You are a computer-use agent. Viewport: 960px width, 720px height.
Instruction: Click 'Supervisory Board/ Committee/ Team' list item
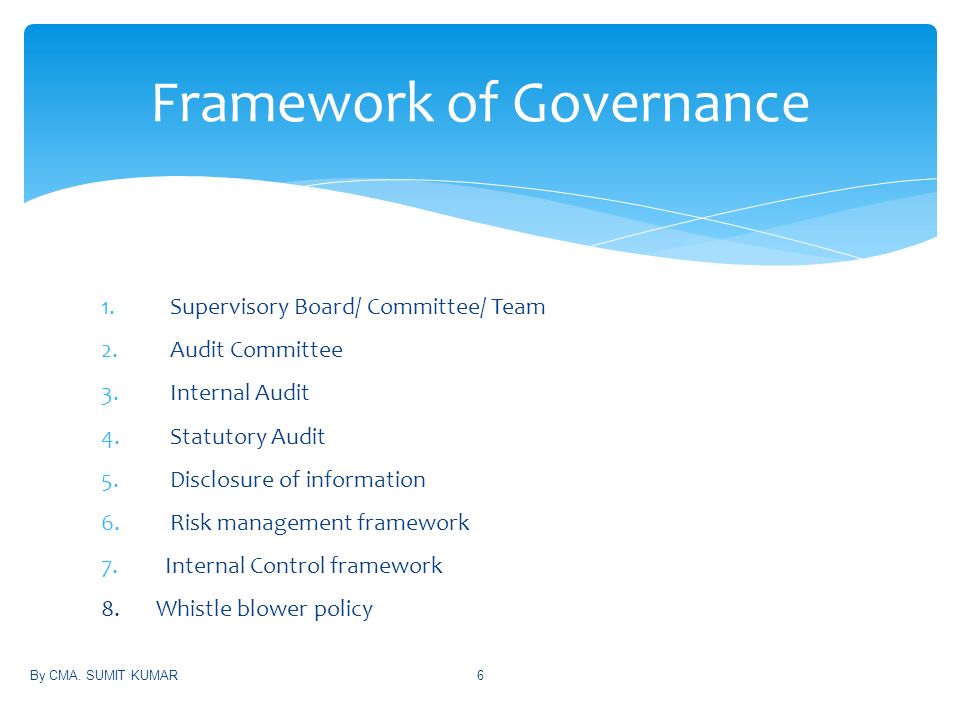[x=358, y=307]
